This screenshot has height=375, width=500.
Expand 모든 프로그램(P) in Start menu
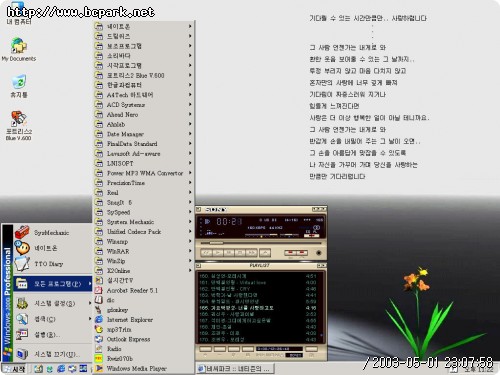(53, 284)
